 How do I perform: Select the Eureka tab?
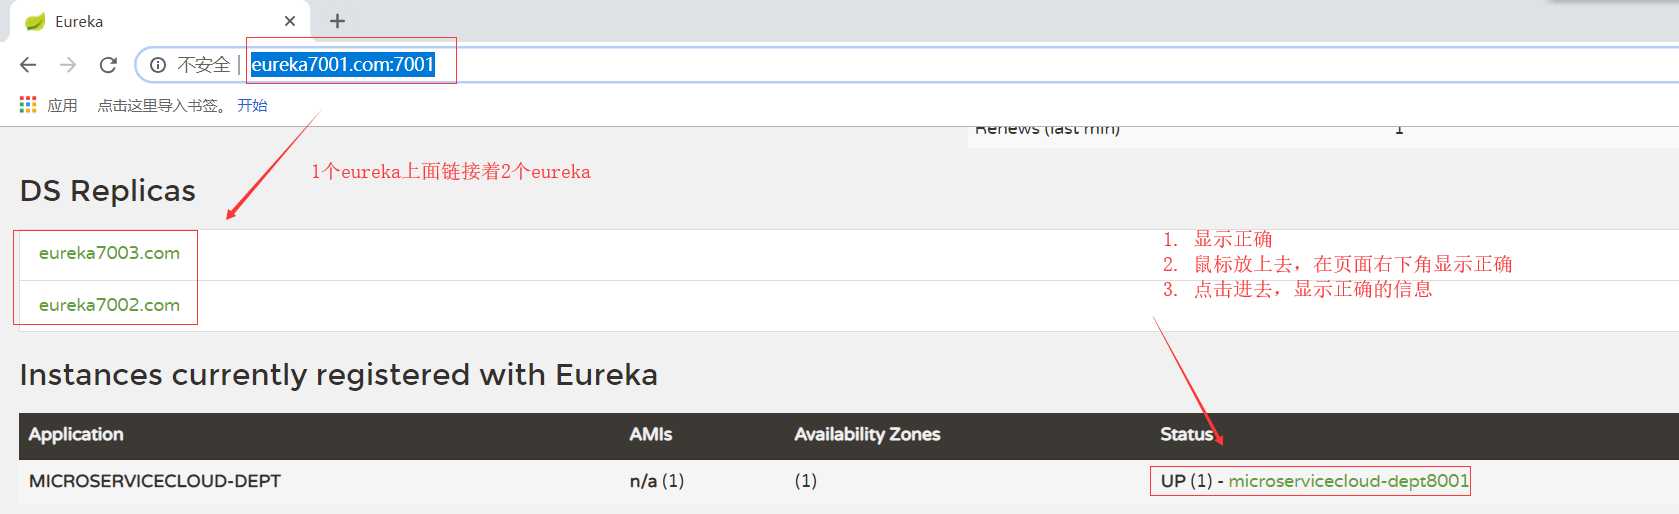[150, 21]
